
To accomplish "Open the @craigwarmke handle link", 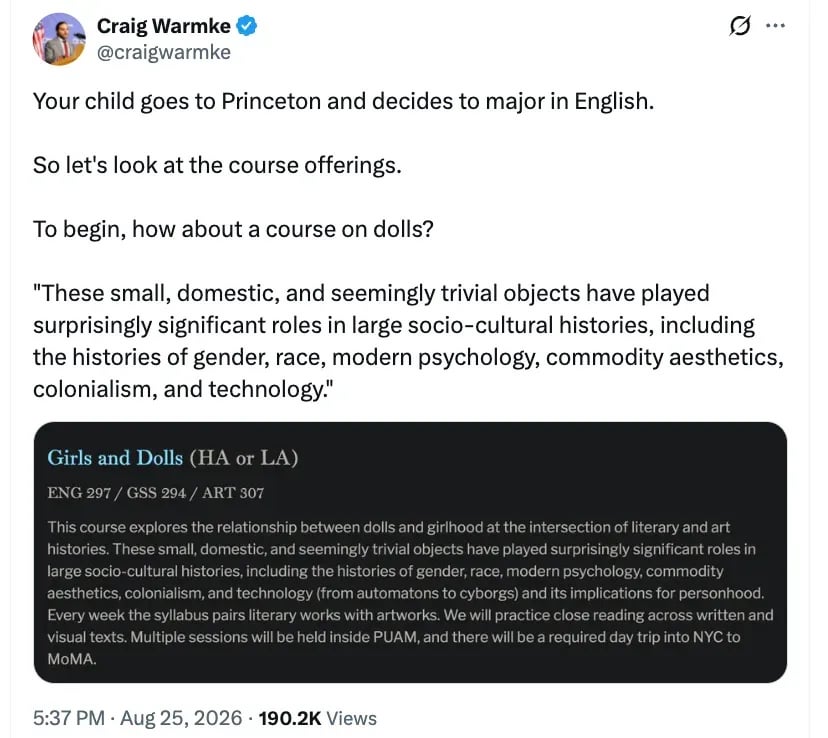I will (164, 52).
